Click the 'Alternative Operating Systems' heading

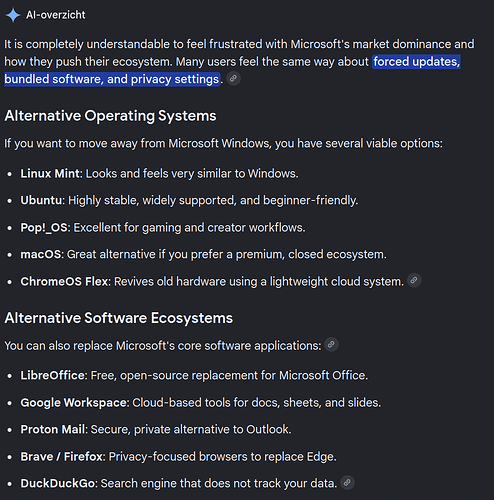110,116
